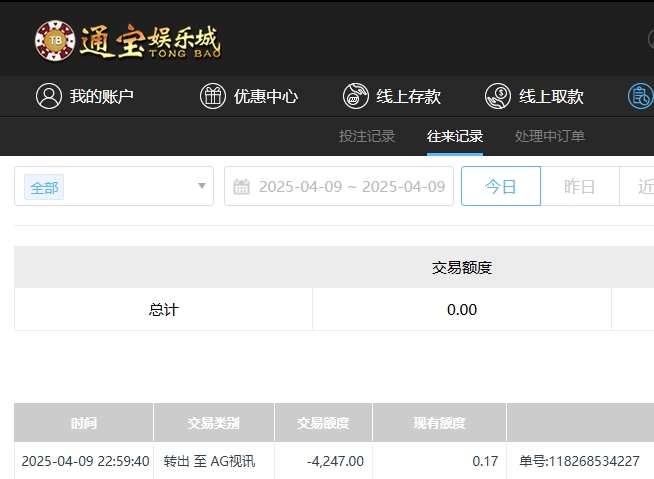Click the 交易额度 column header in records table
Screen dimensions: 654x479
pyautogui.click(x=323, y=423)
